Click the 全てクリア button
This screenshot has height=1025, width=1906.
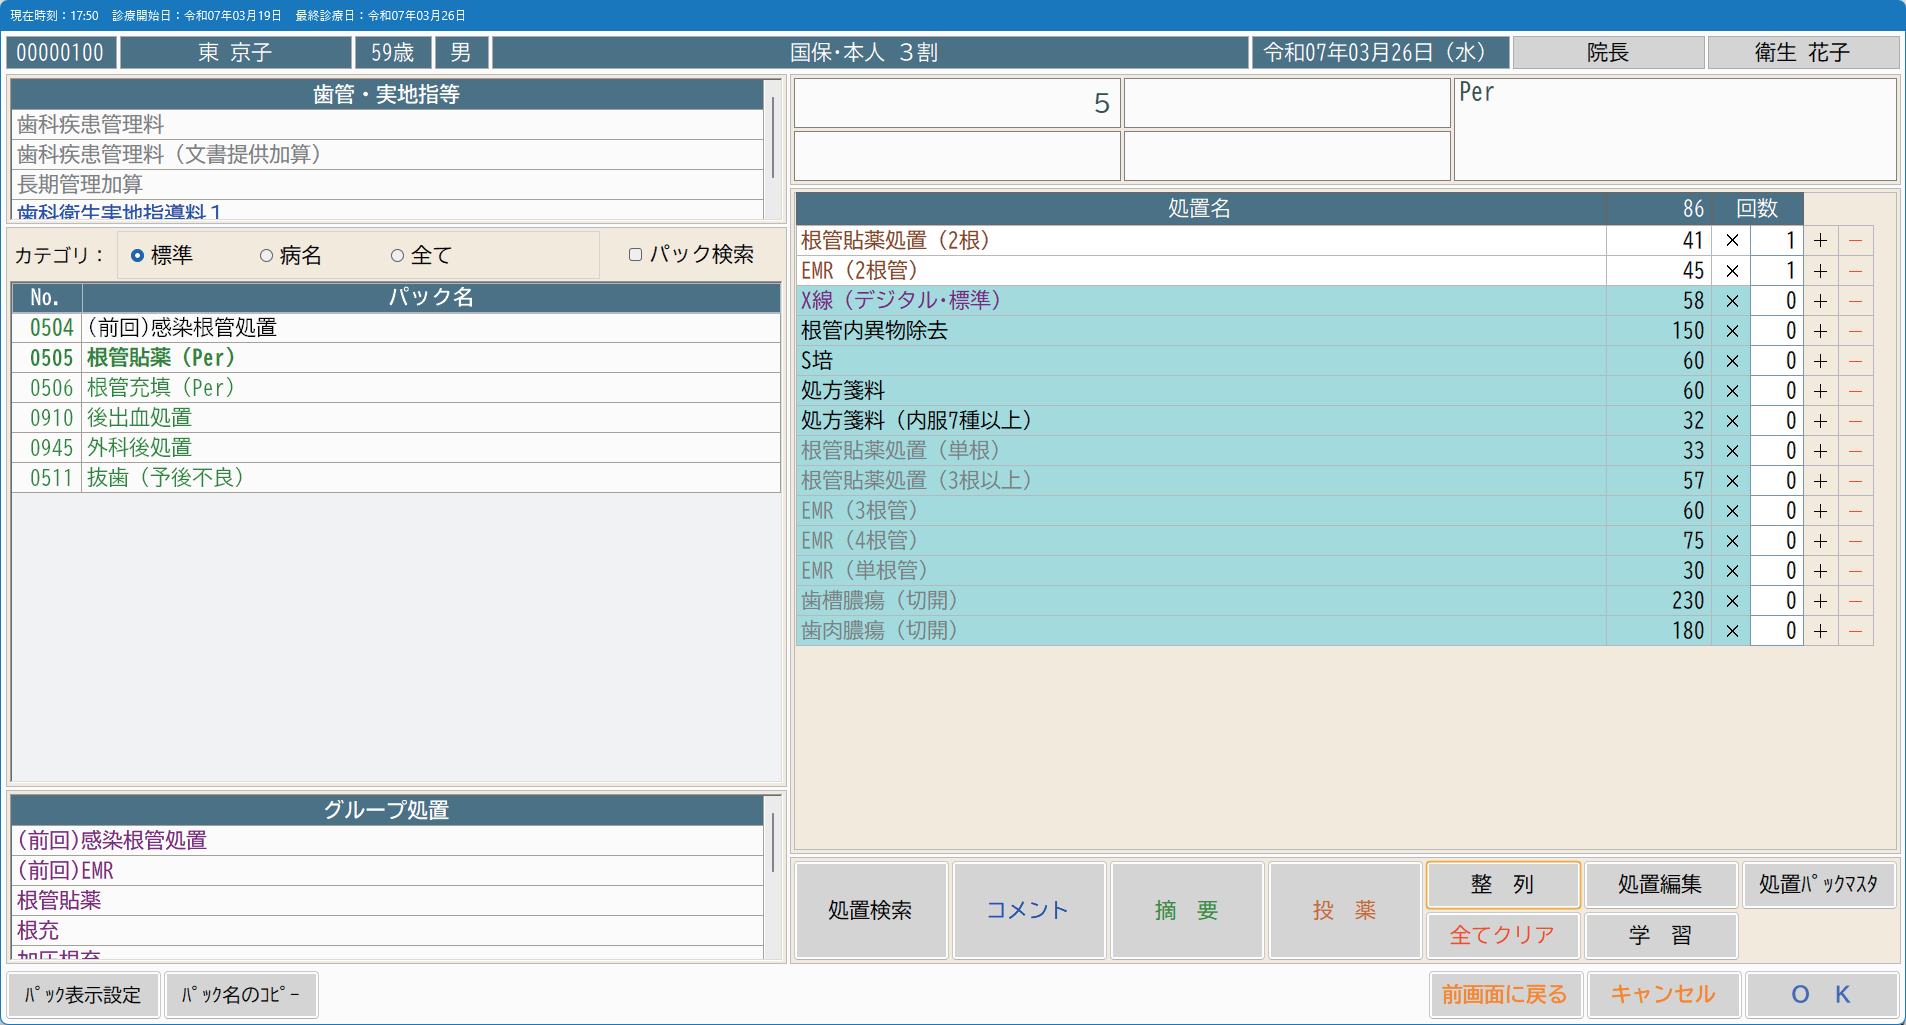[1502, 936]
